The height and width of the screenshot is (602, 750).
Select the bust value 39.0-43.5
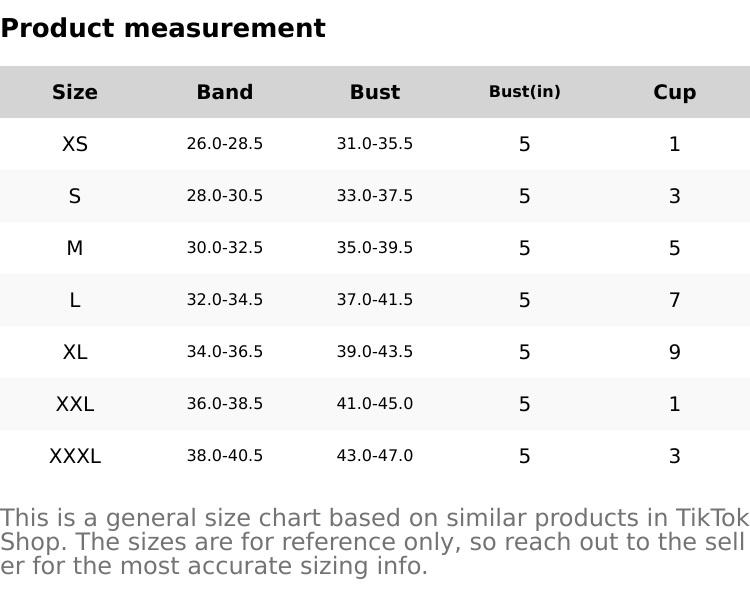[x=375, y=352]
